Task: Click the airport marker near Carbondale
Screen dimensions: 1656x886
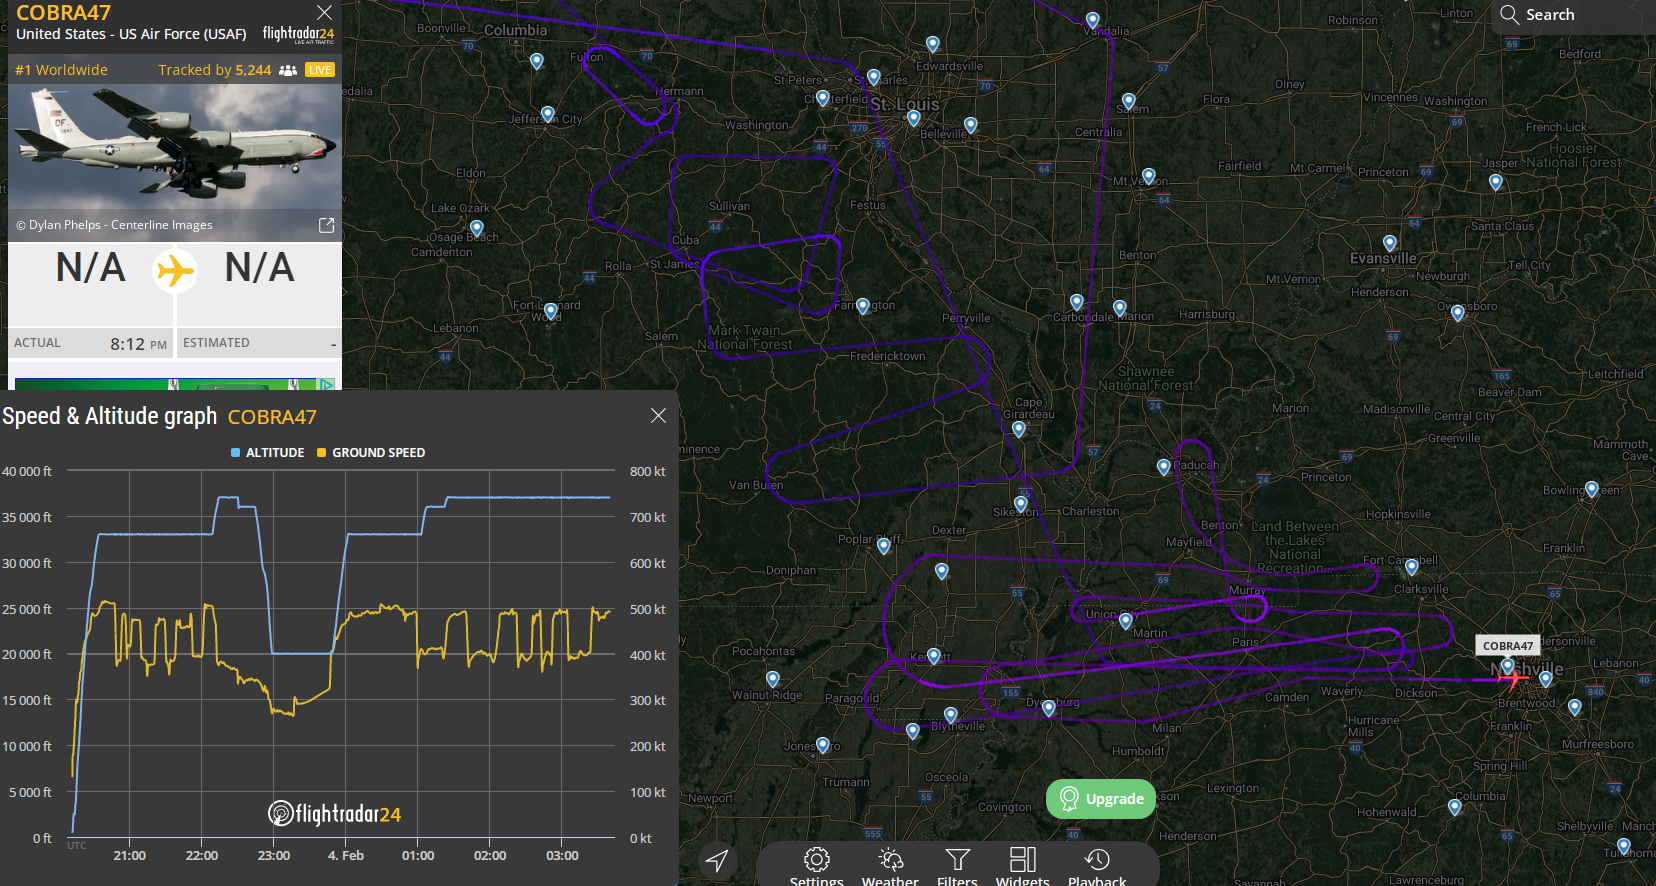Action: [1076, 302]
